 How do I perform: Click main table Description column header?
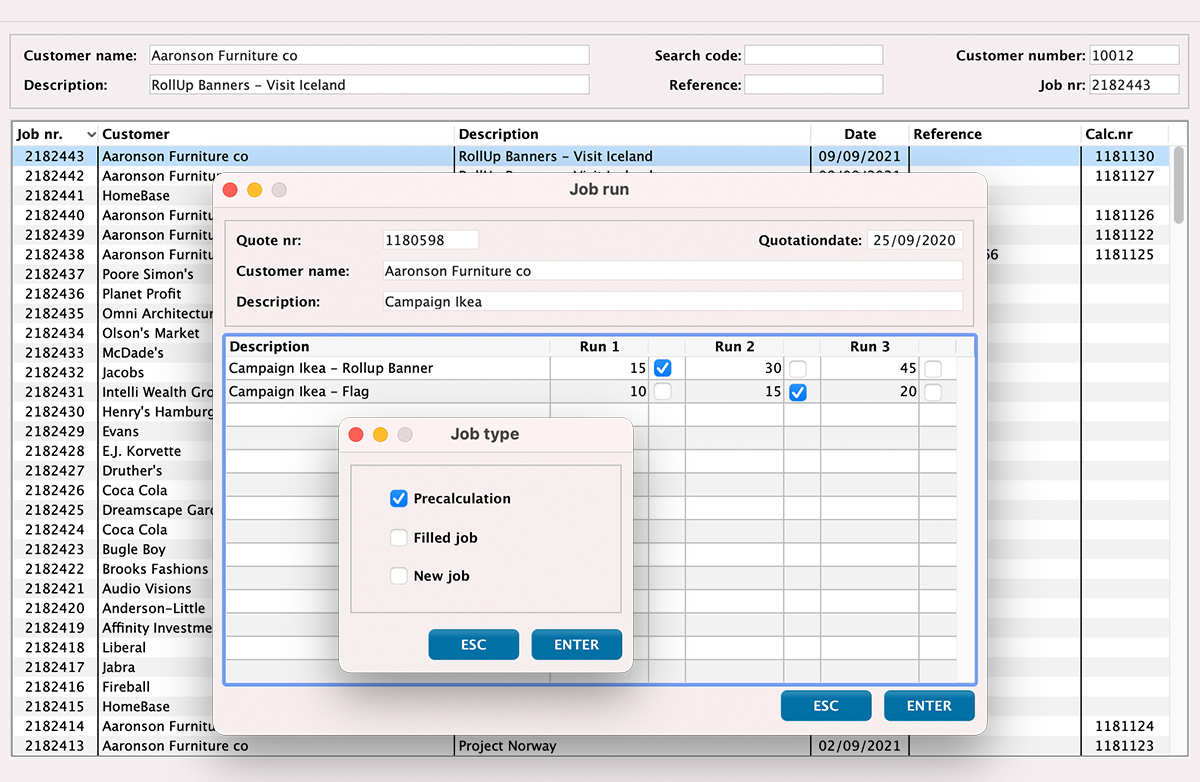coord(633,134)
